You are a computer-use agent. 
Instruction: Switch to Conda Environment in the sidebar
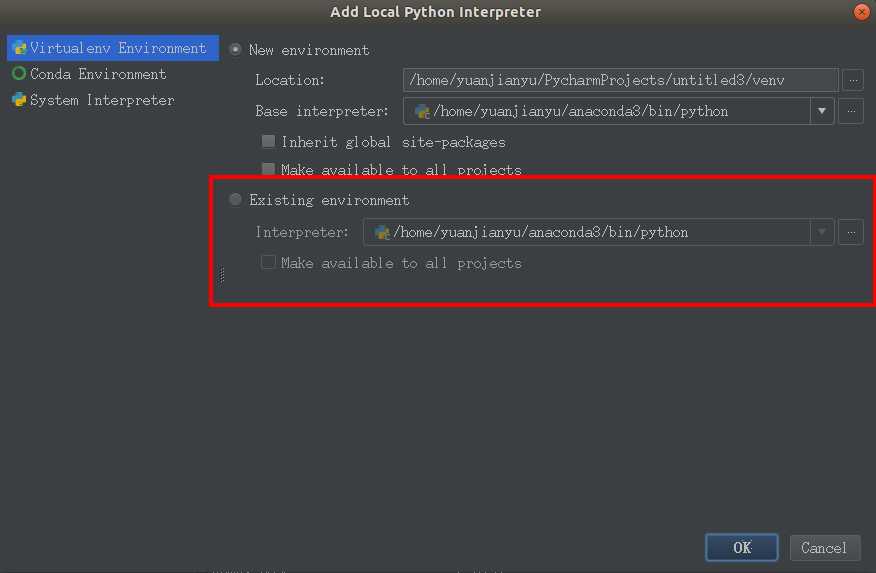coord(98,74)
